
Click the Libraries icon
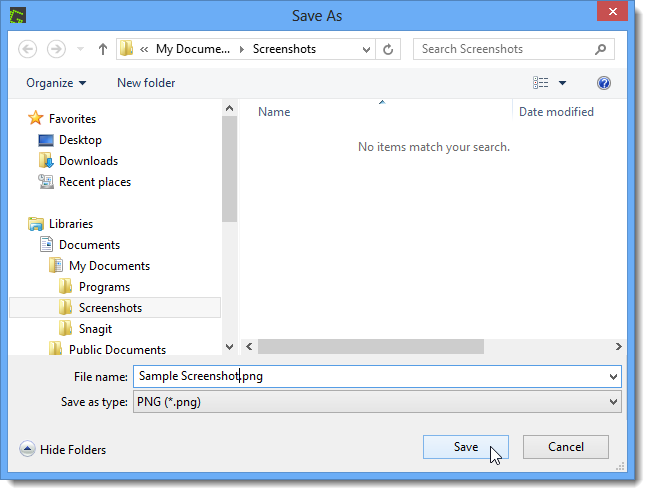click(x=36, y=224)
